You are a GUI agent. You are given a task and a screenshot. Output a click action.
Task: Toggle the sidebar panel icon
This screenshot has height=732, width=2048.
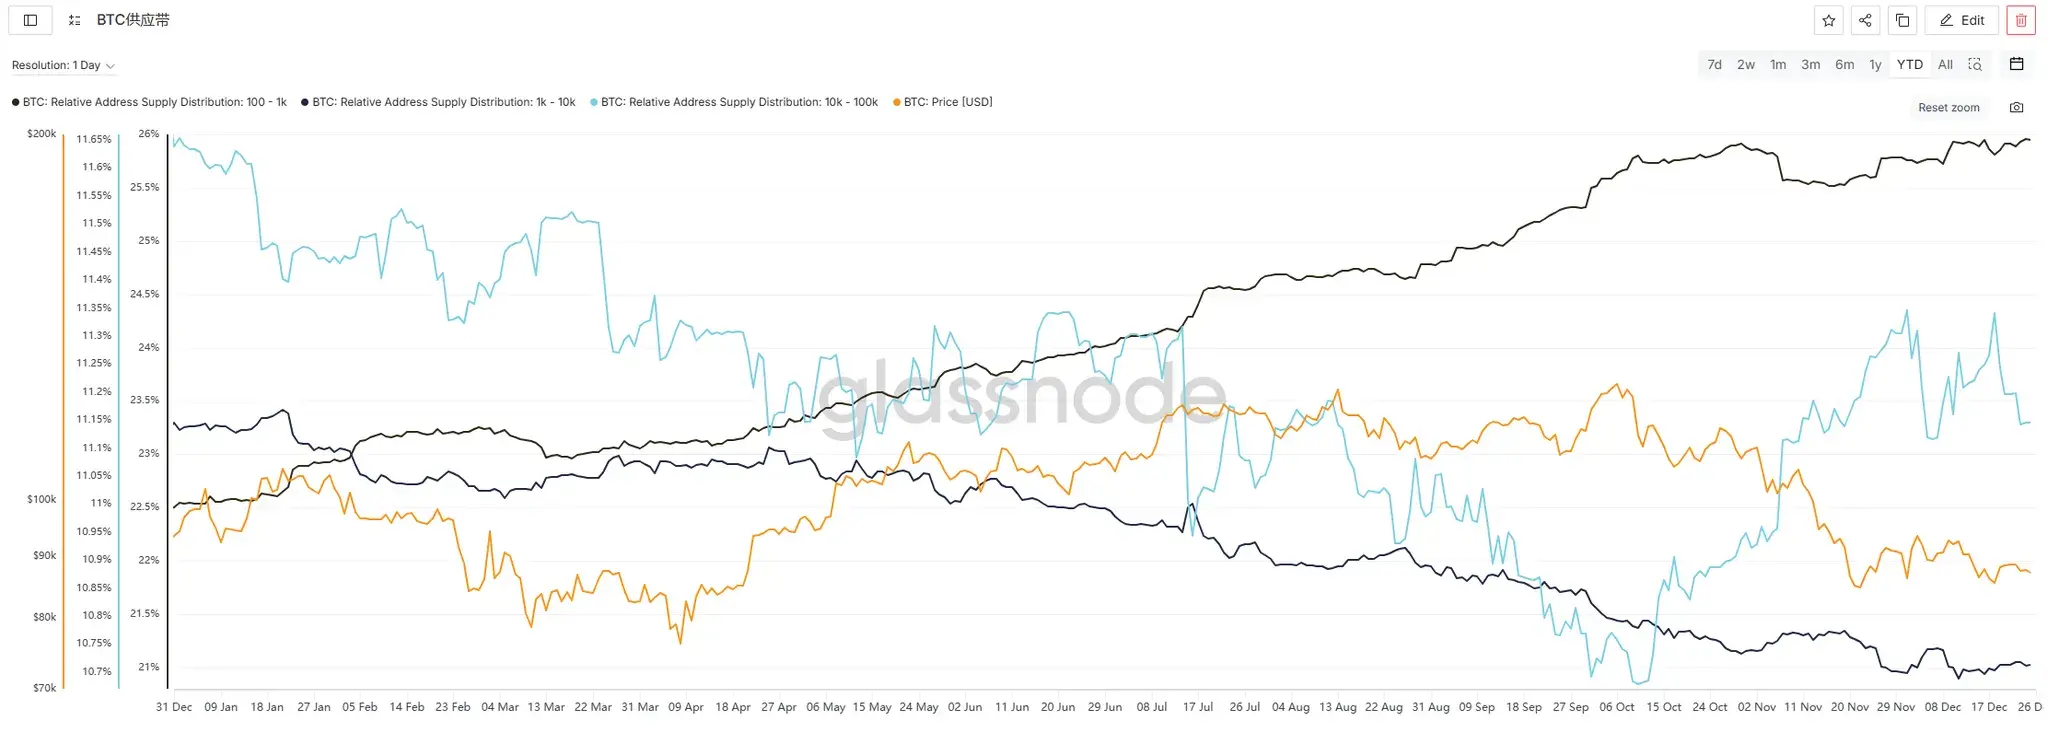click(x=30, y=20)
